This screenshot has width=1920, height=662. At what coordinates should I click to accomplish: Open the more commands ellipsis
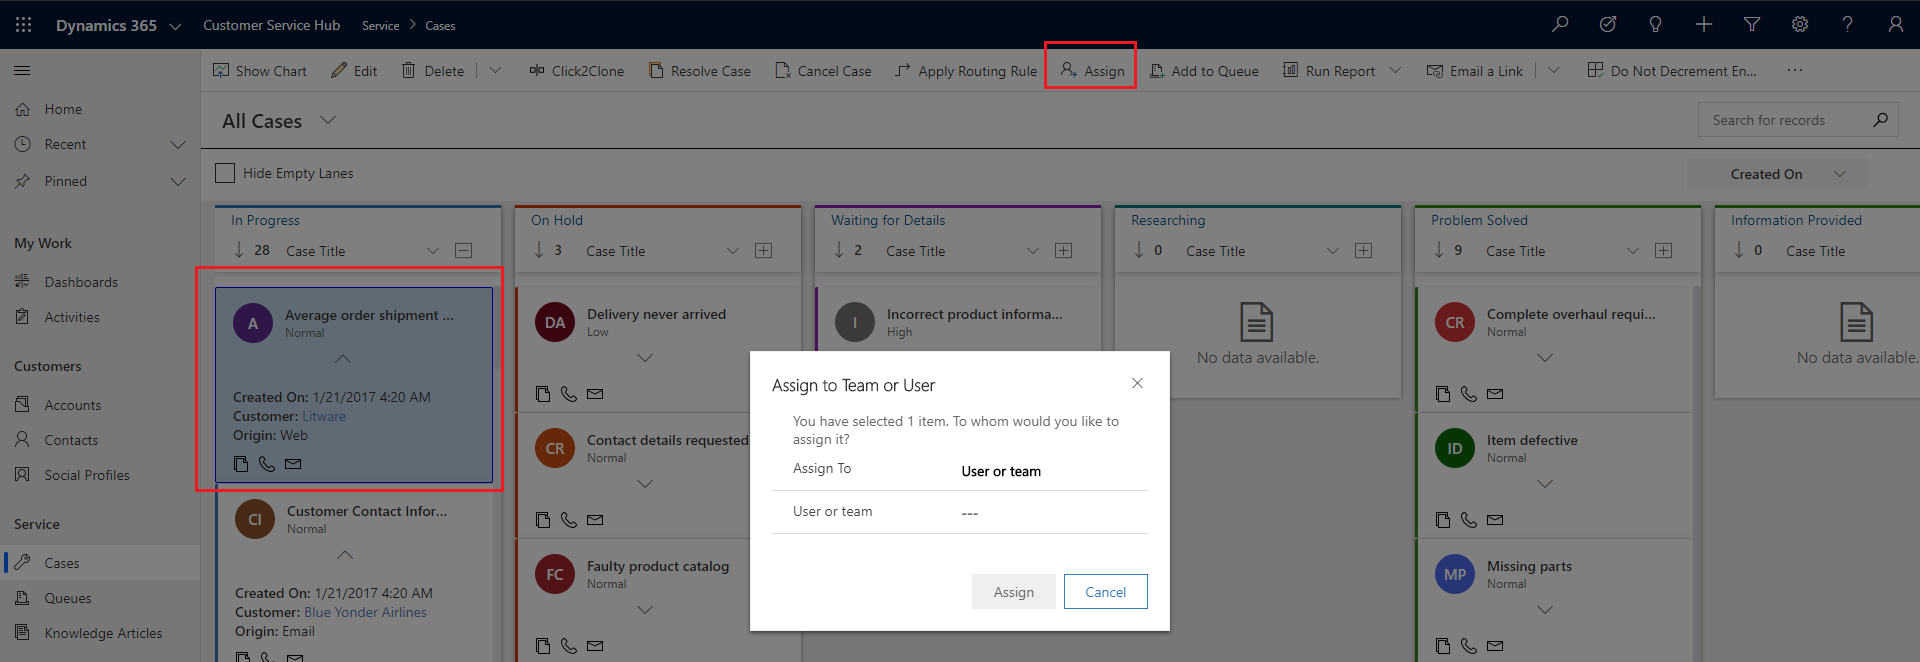pos(1795,70)
